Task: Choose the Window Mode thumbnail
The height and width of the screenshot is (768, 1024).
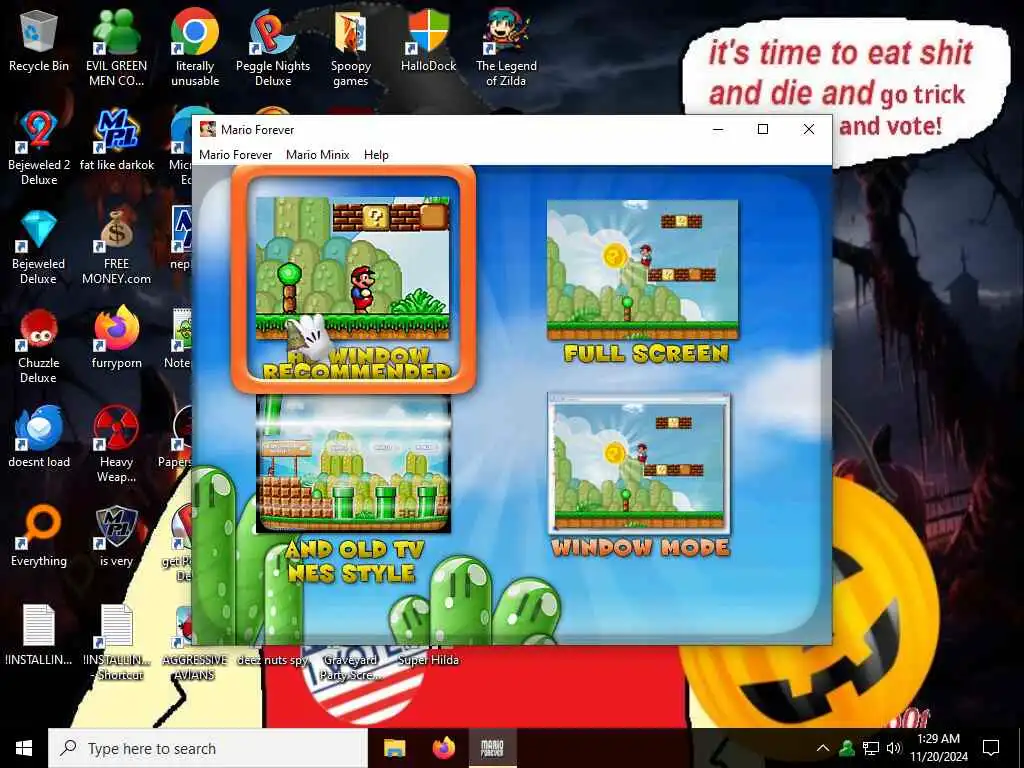Action: 639,463
